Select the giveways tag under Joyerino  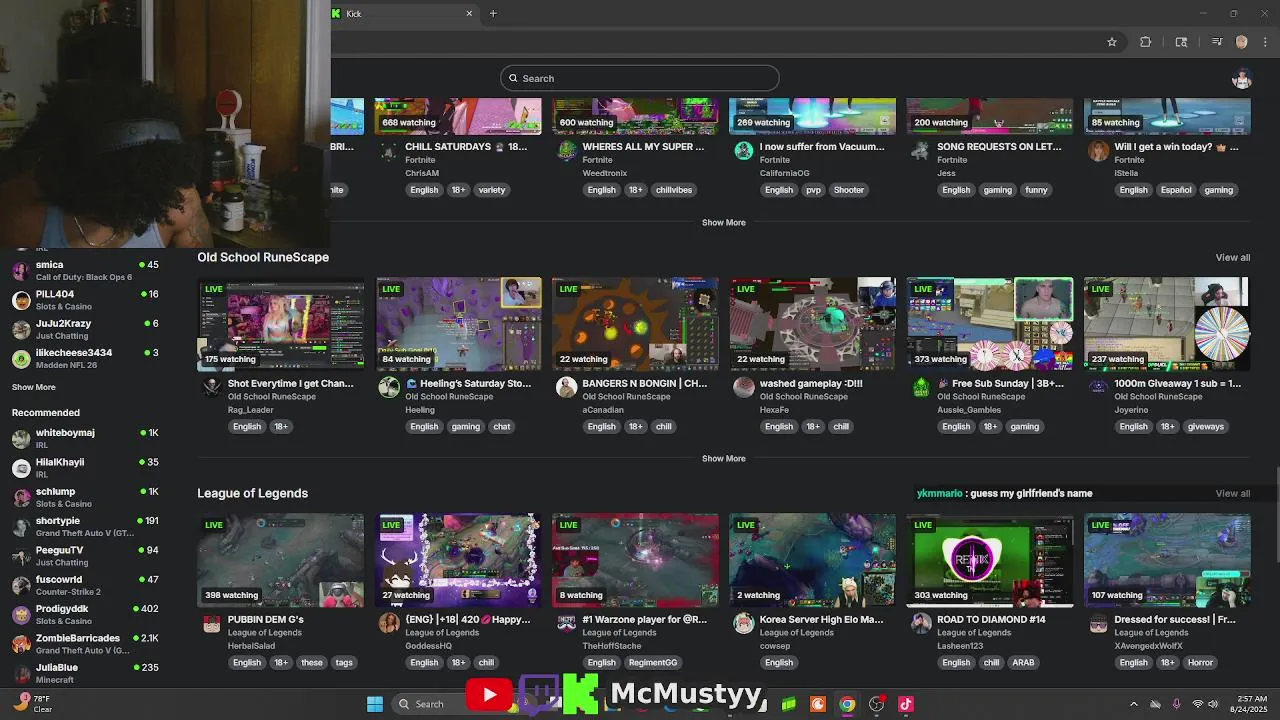(1205, 426)
